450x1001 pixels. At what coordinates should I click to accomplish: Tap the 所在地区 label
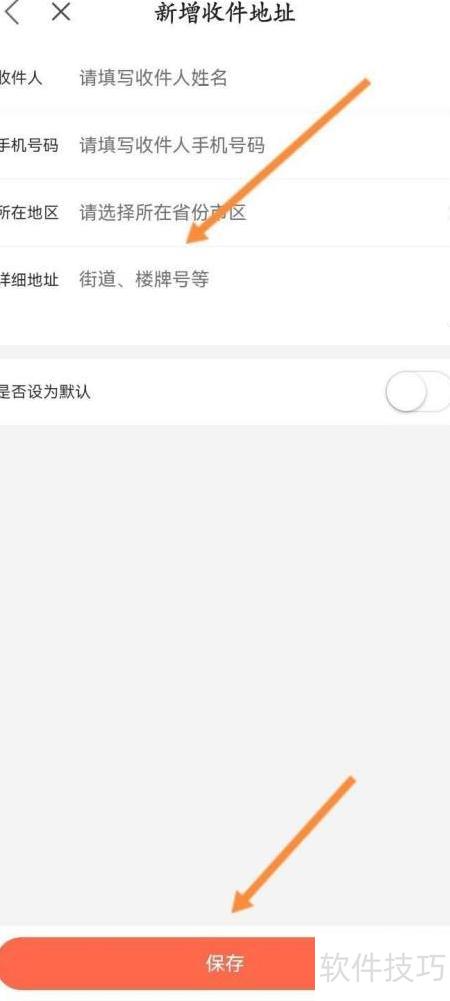click(29, 213)
